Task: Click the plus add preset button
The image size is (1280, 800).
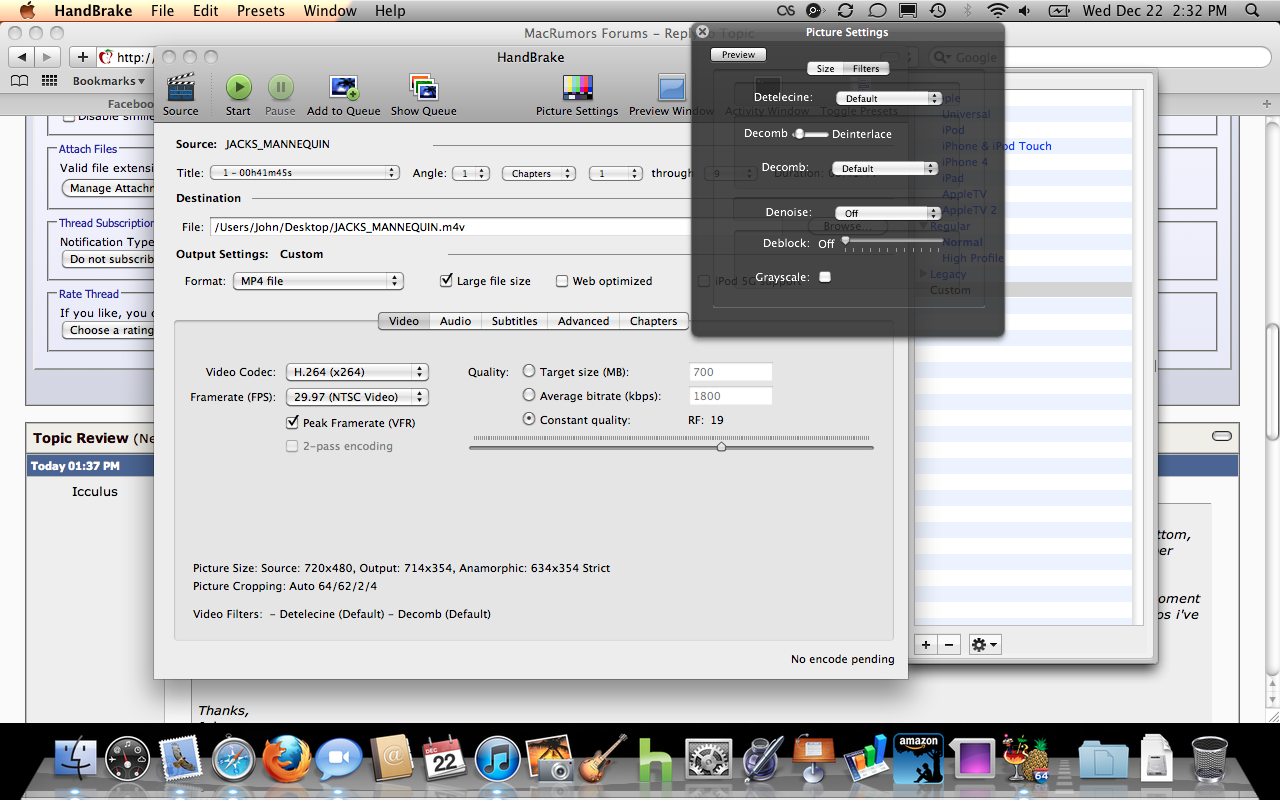Action: [926, 645]
